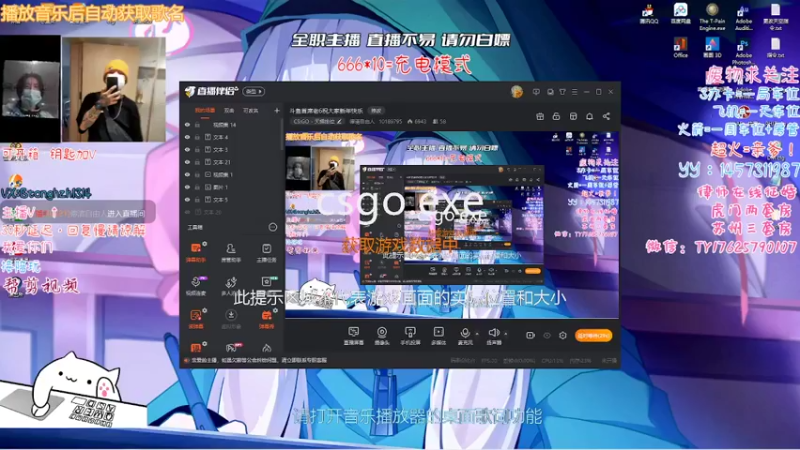Open the checkmark task tool in the toolbox
The height and width of the screenshot is (450, 800).
[x=266, y=252]
